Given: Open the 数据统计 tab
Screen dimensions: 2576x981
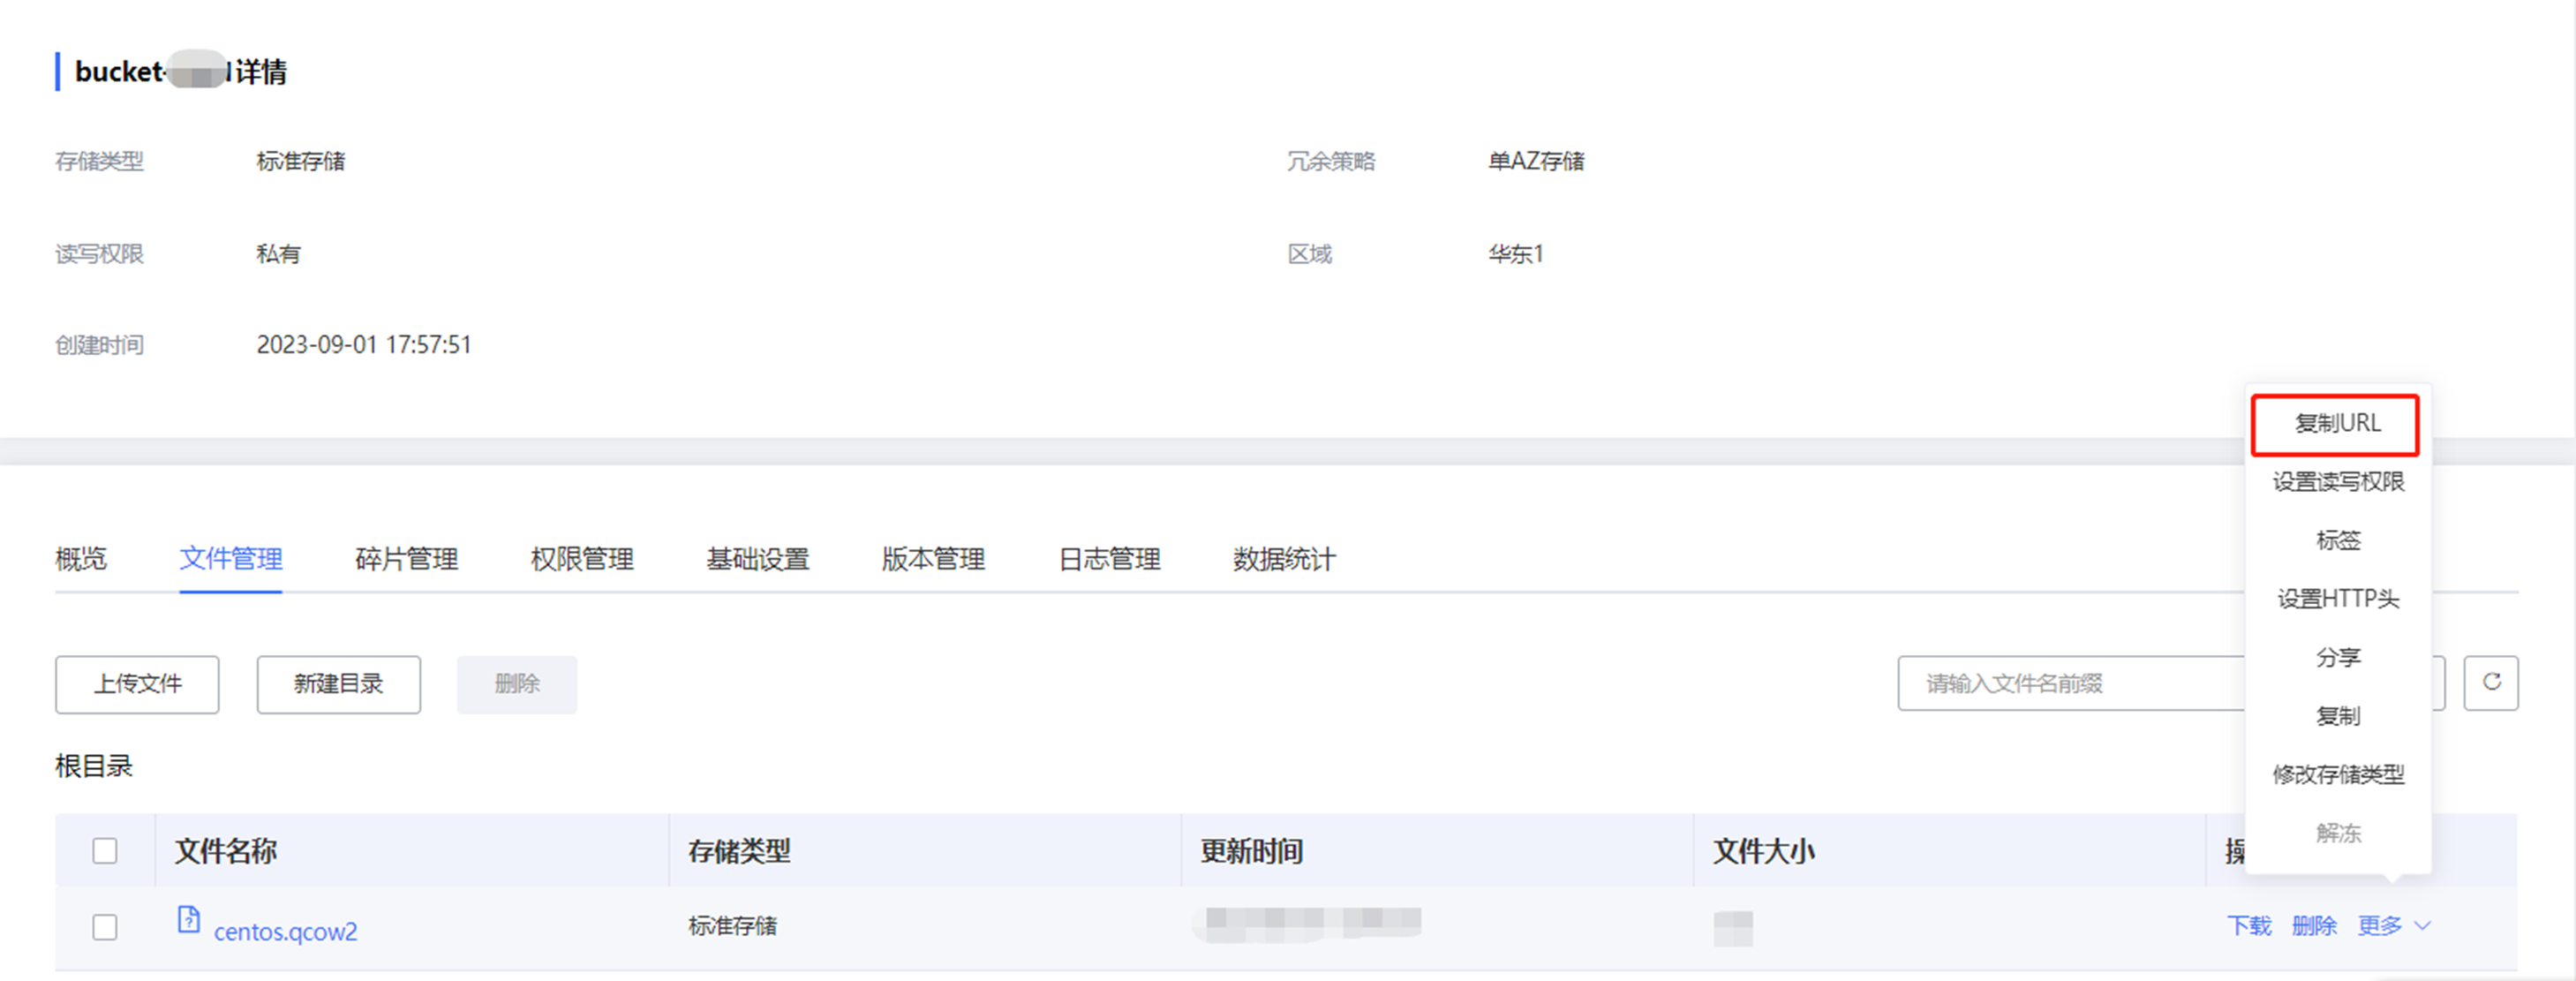Looking at the screenshot, I should [x=1284, y=559].
